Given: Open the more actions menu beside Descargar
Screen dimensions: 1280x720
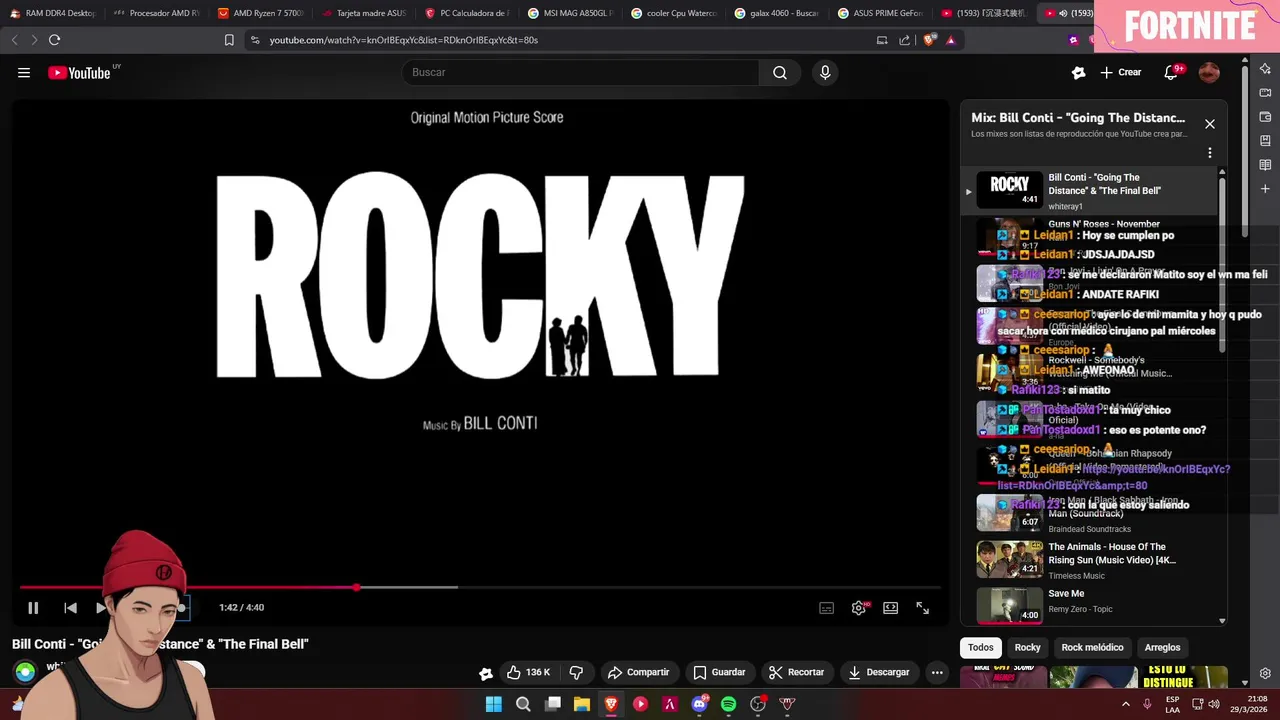Looking at the screenshot, I should [x=937, y=672].
